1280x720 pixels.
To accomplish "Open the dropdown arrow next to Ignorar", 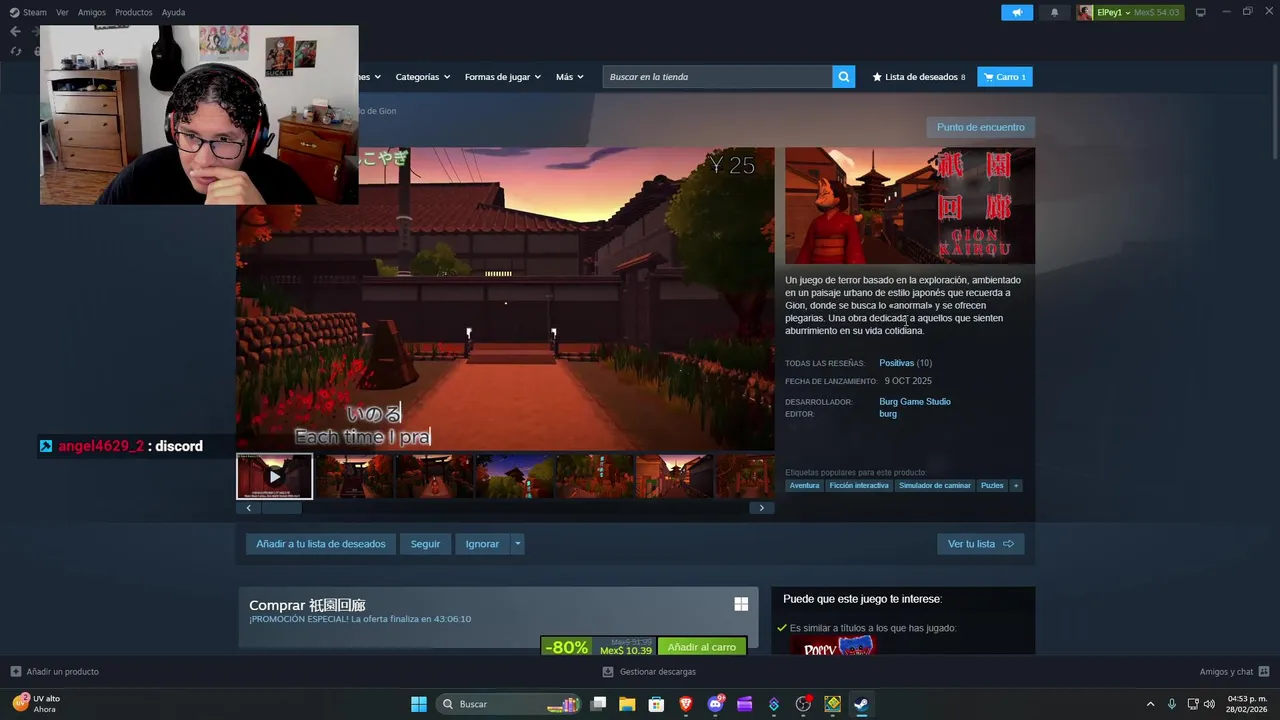I will click(x=517, y=544).
